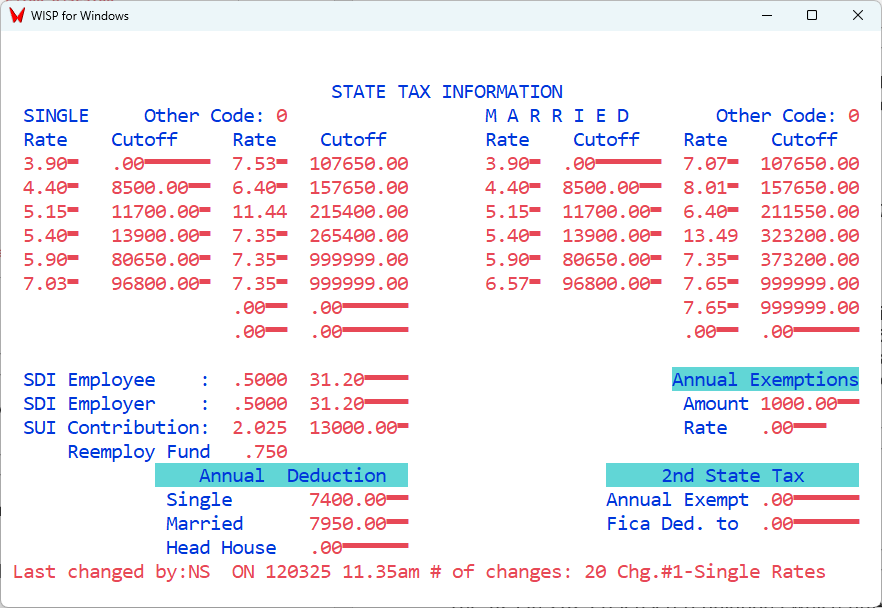Select the Single Other Code field
Image resolution: width=882 pixels, height=608 pixels.
pyautogui.click(x=282, y=116)
